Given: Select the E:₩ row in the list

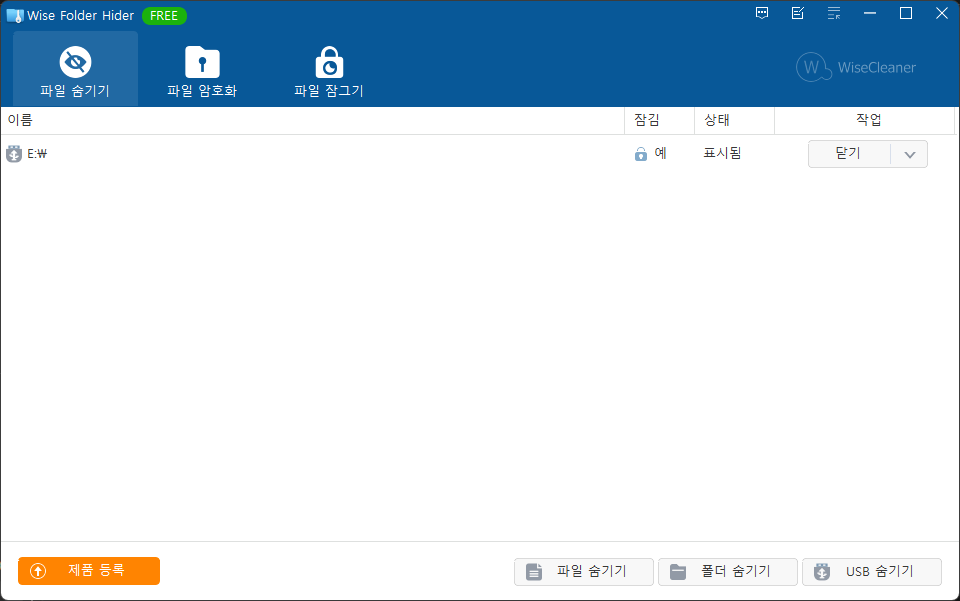Looking at the screenshot, I should [300, 154].
